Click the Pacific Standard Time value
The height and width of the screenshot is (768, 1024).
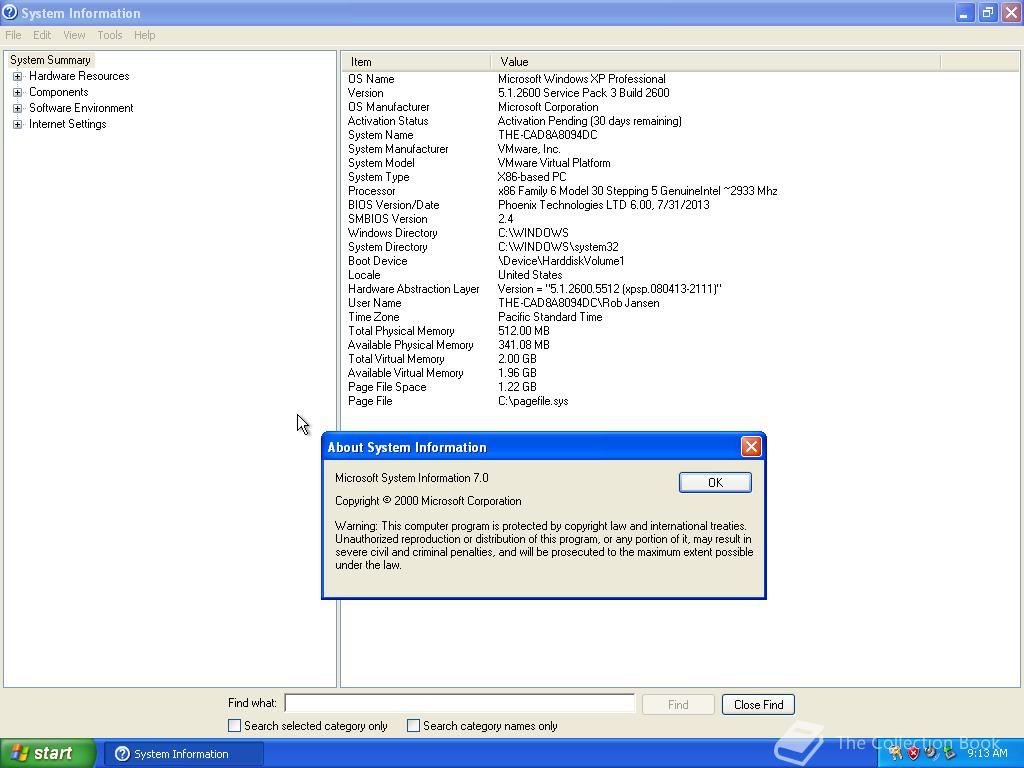(x=550, y=317)
